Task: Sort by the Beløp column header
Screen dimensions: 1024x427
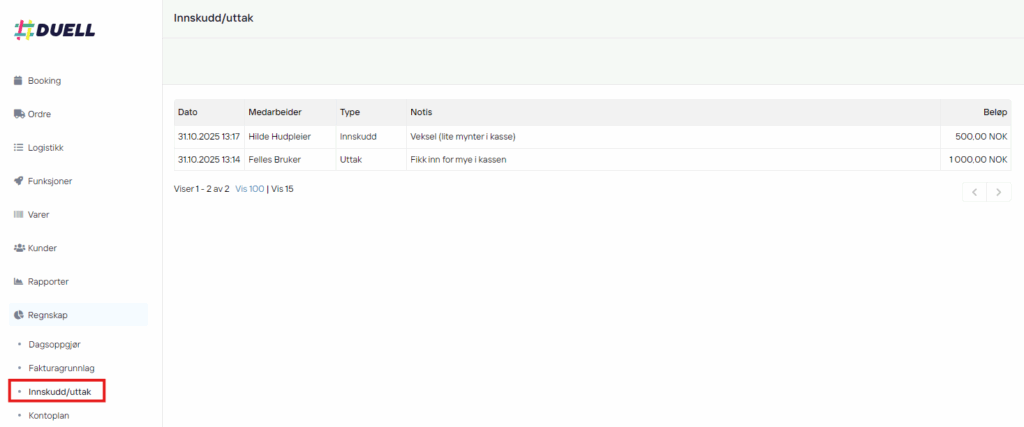Action: click(995, 112)
